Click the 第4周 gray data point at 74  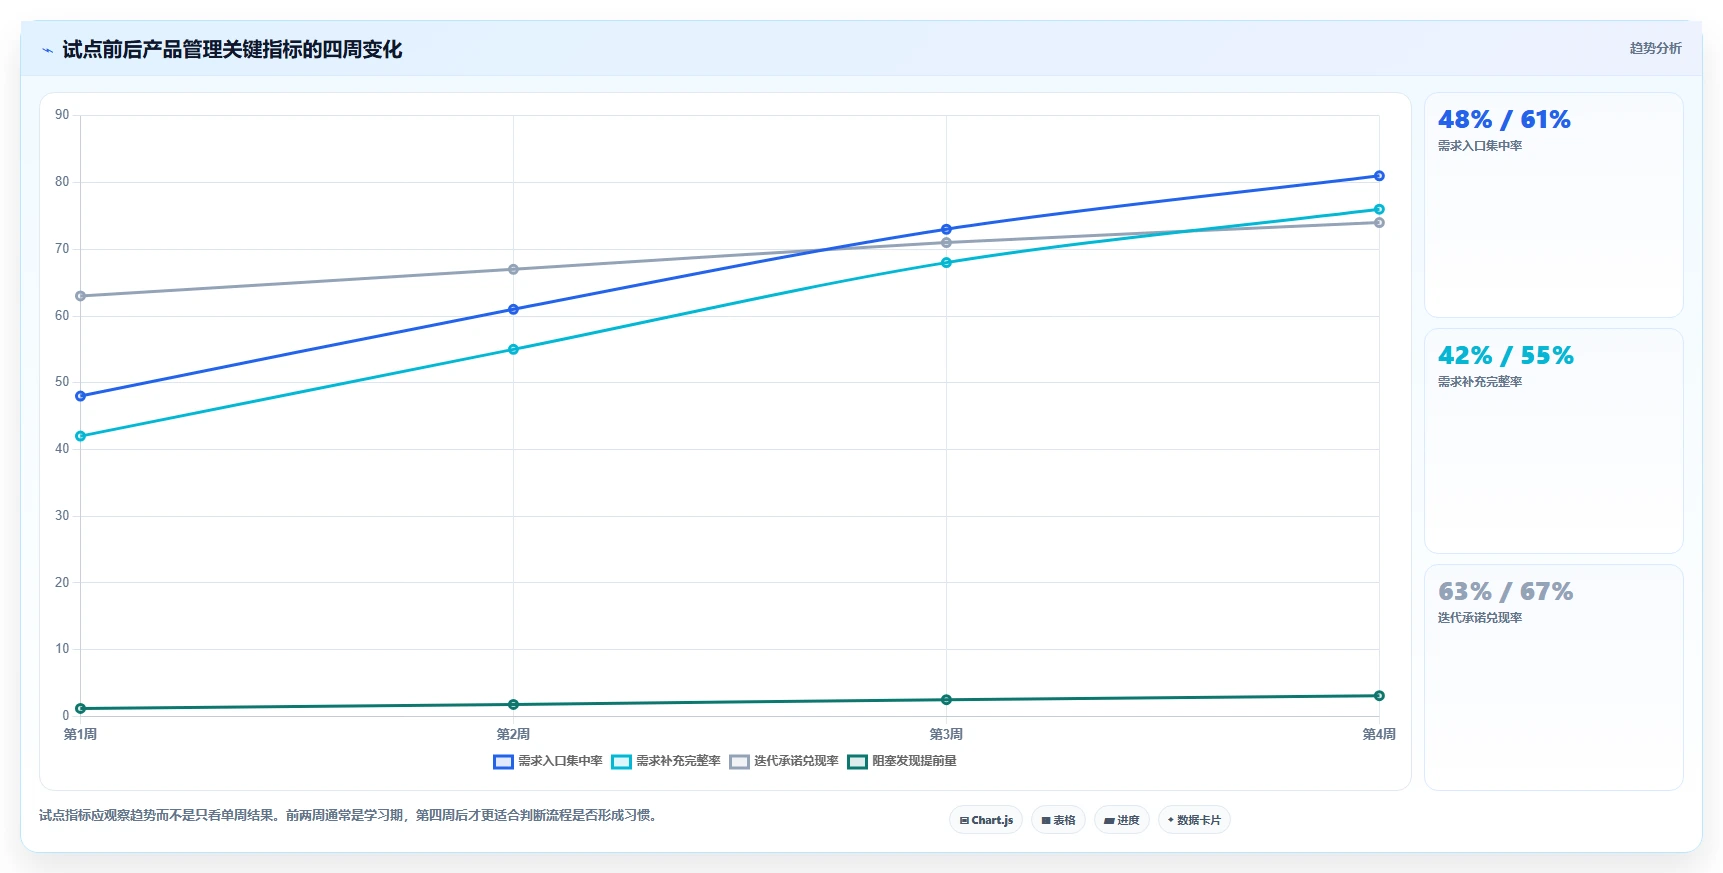1379,222
